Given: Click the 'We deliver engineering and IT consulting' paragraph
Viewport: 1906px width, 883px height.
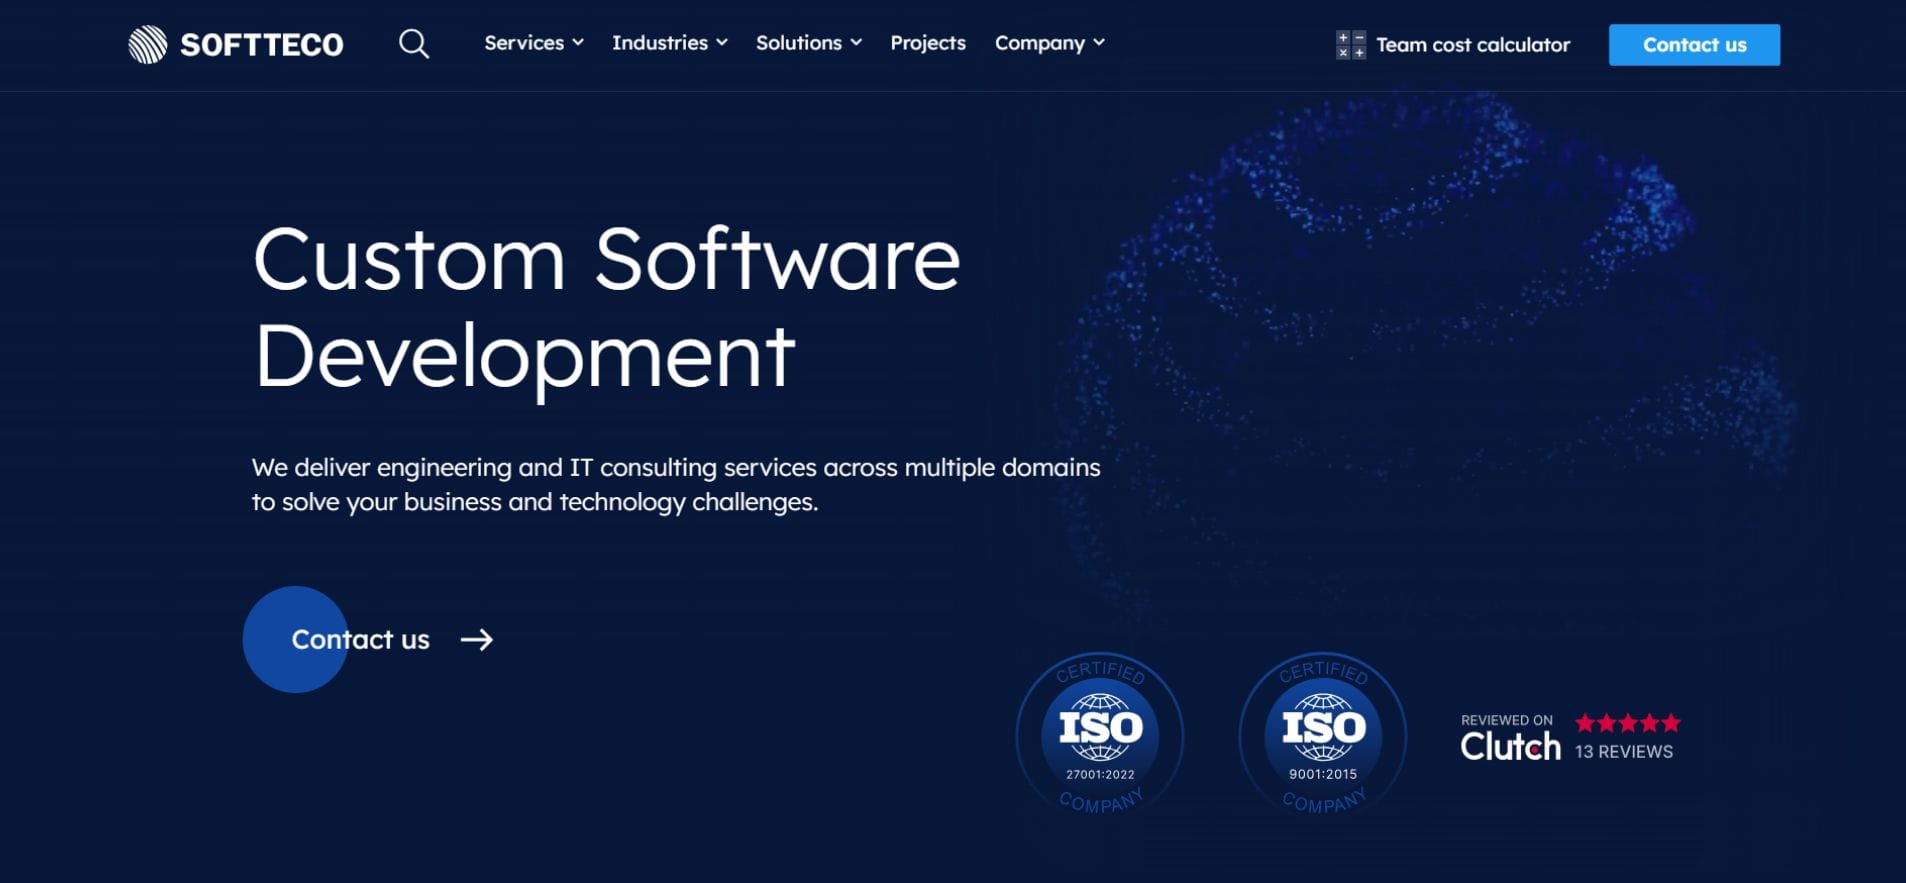Looking at the screenshot, I should (x=676, y=485).
